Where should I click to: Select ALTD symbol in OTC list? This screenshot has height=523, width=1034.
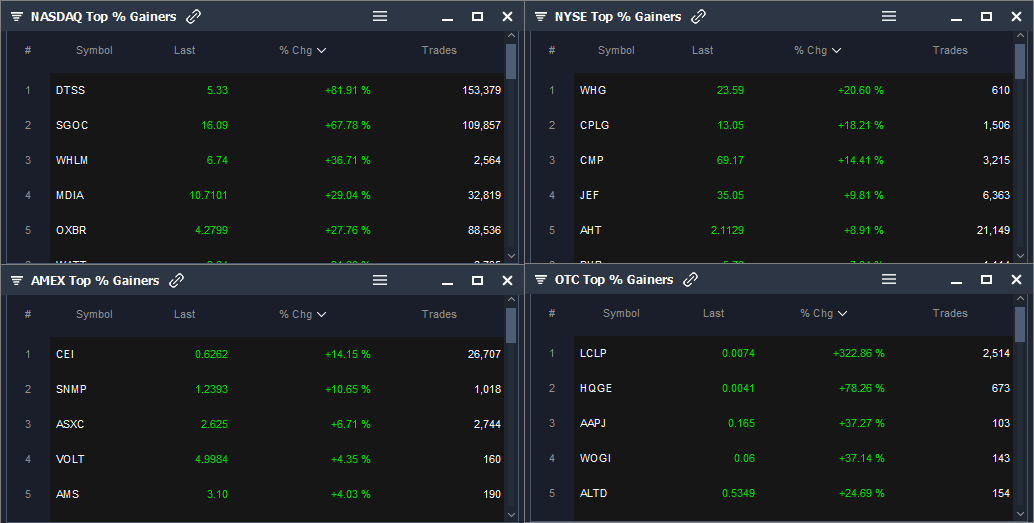click(x=593, y=493)
